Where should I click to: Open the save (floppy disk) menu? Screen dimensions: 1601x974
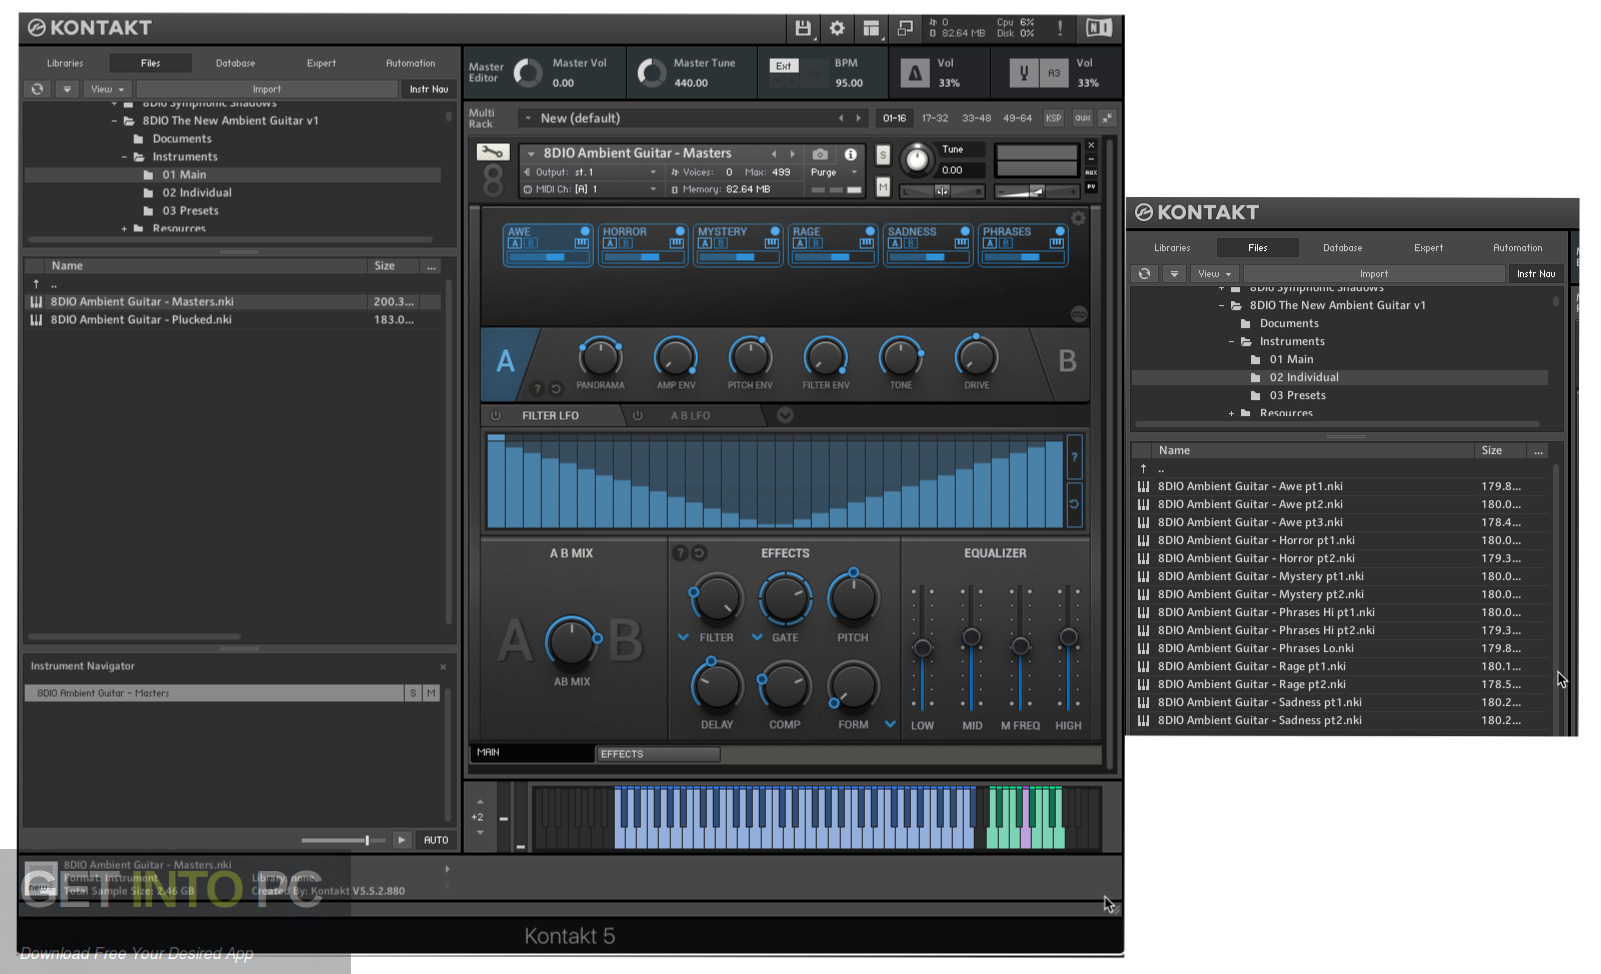point(803,28)
